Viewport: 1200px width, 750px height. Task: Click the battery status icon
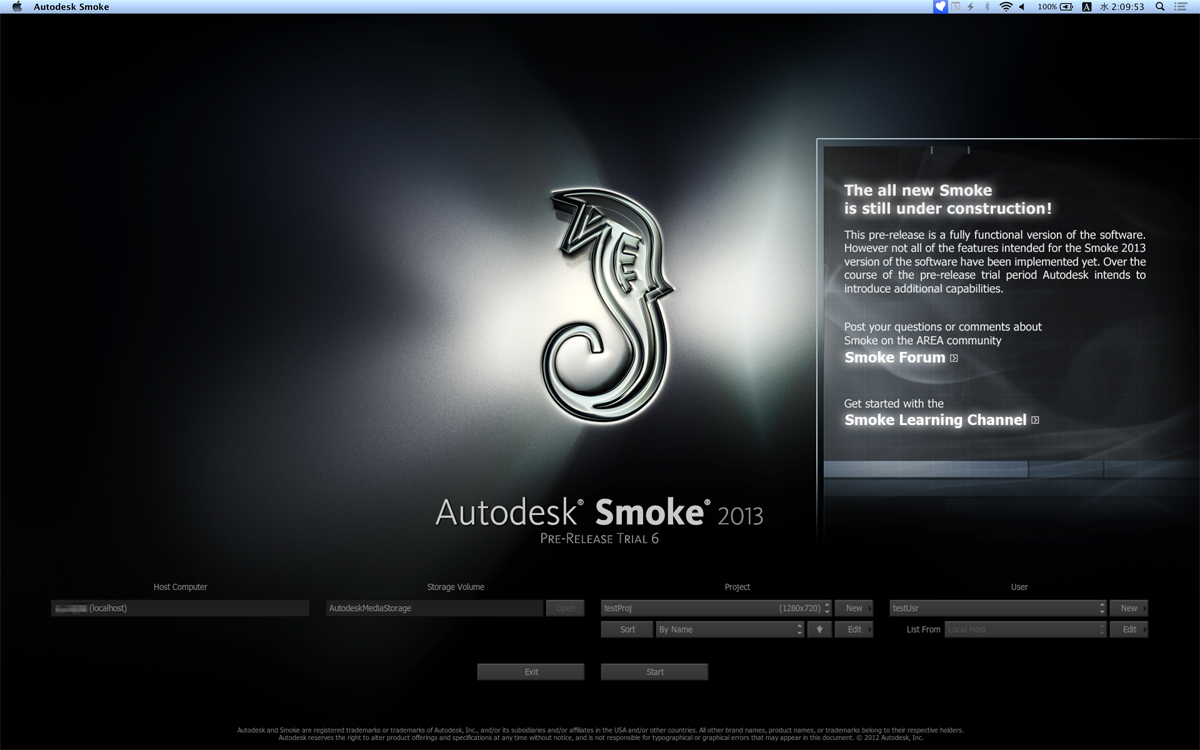point(1065,6)
